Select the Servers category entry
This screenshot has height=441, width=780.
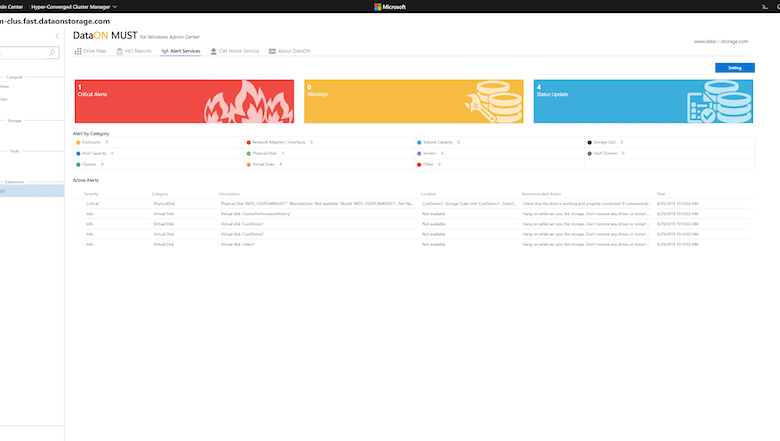point(430,154)
